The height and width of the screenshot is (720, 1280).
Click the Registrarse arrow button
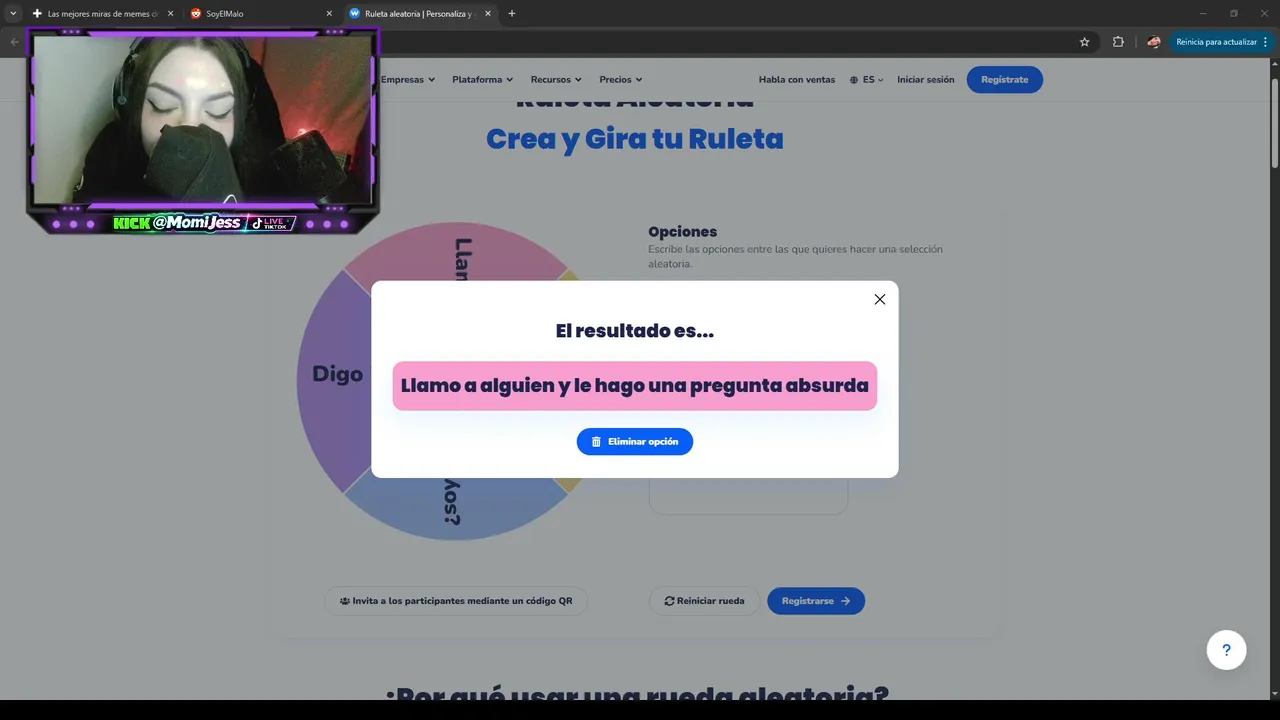click(816, 601)
